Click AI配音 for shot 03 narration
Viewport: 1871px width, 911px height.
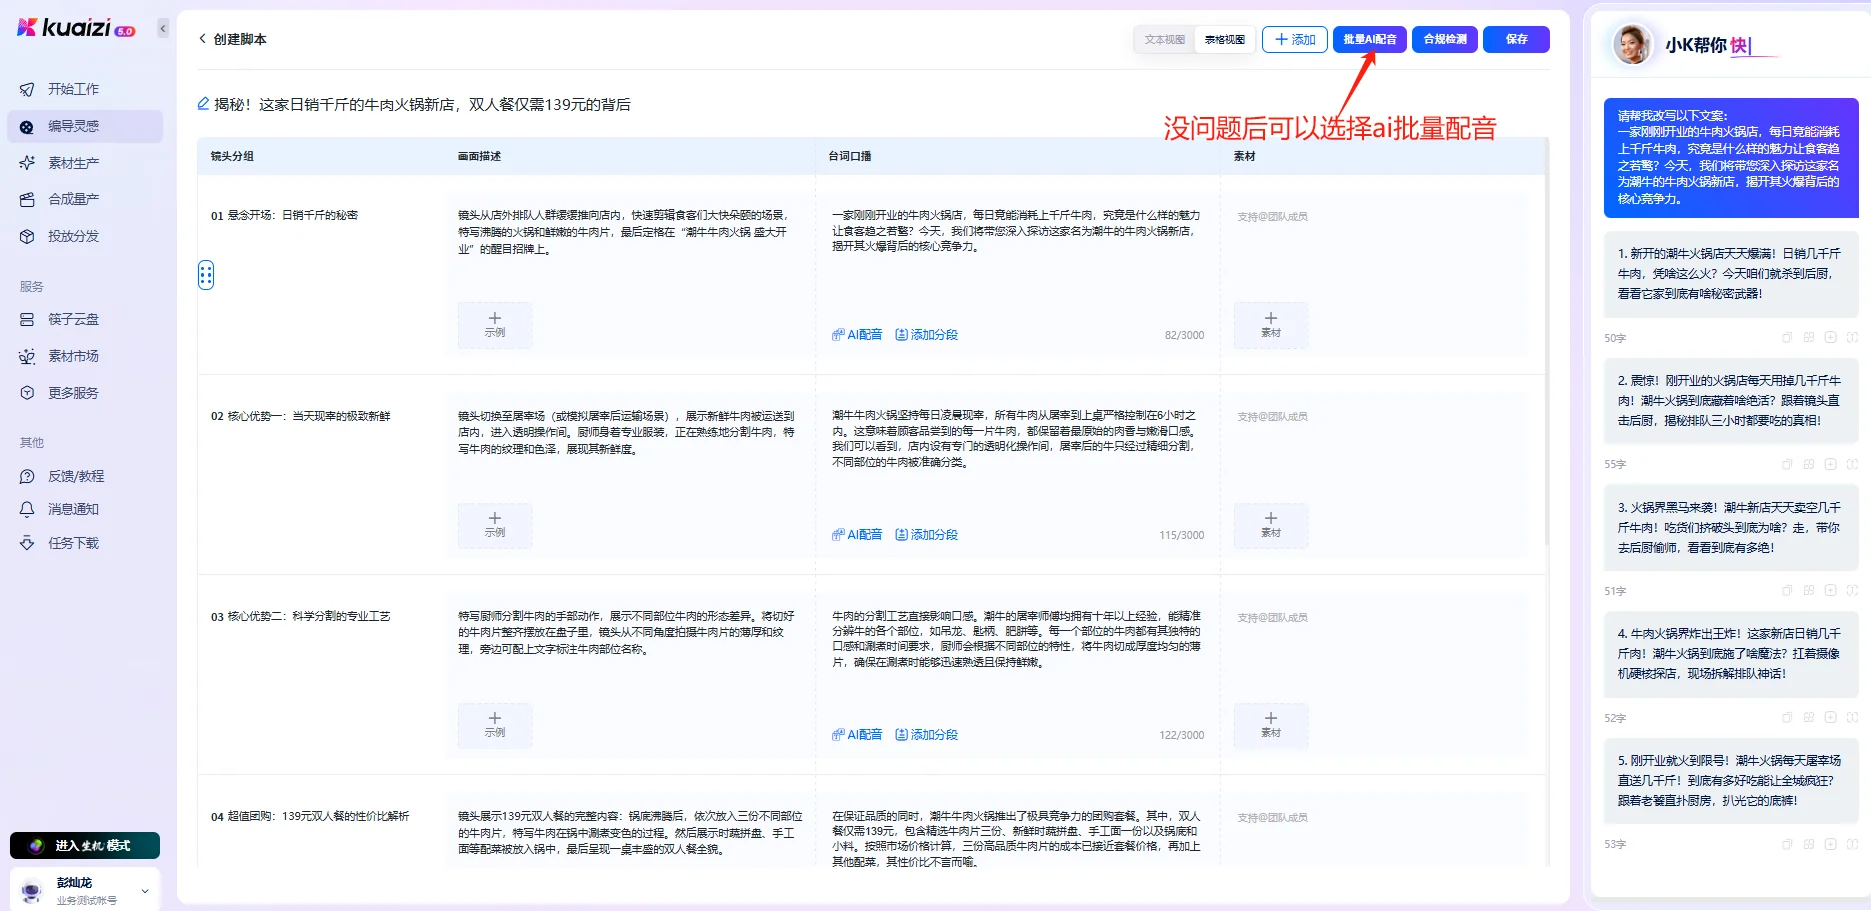point(857,735)
